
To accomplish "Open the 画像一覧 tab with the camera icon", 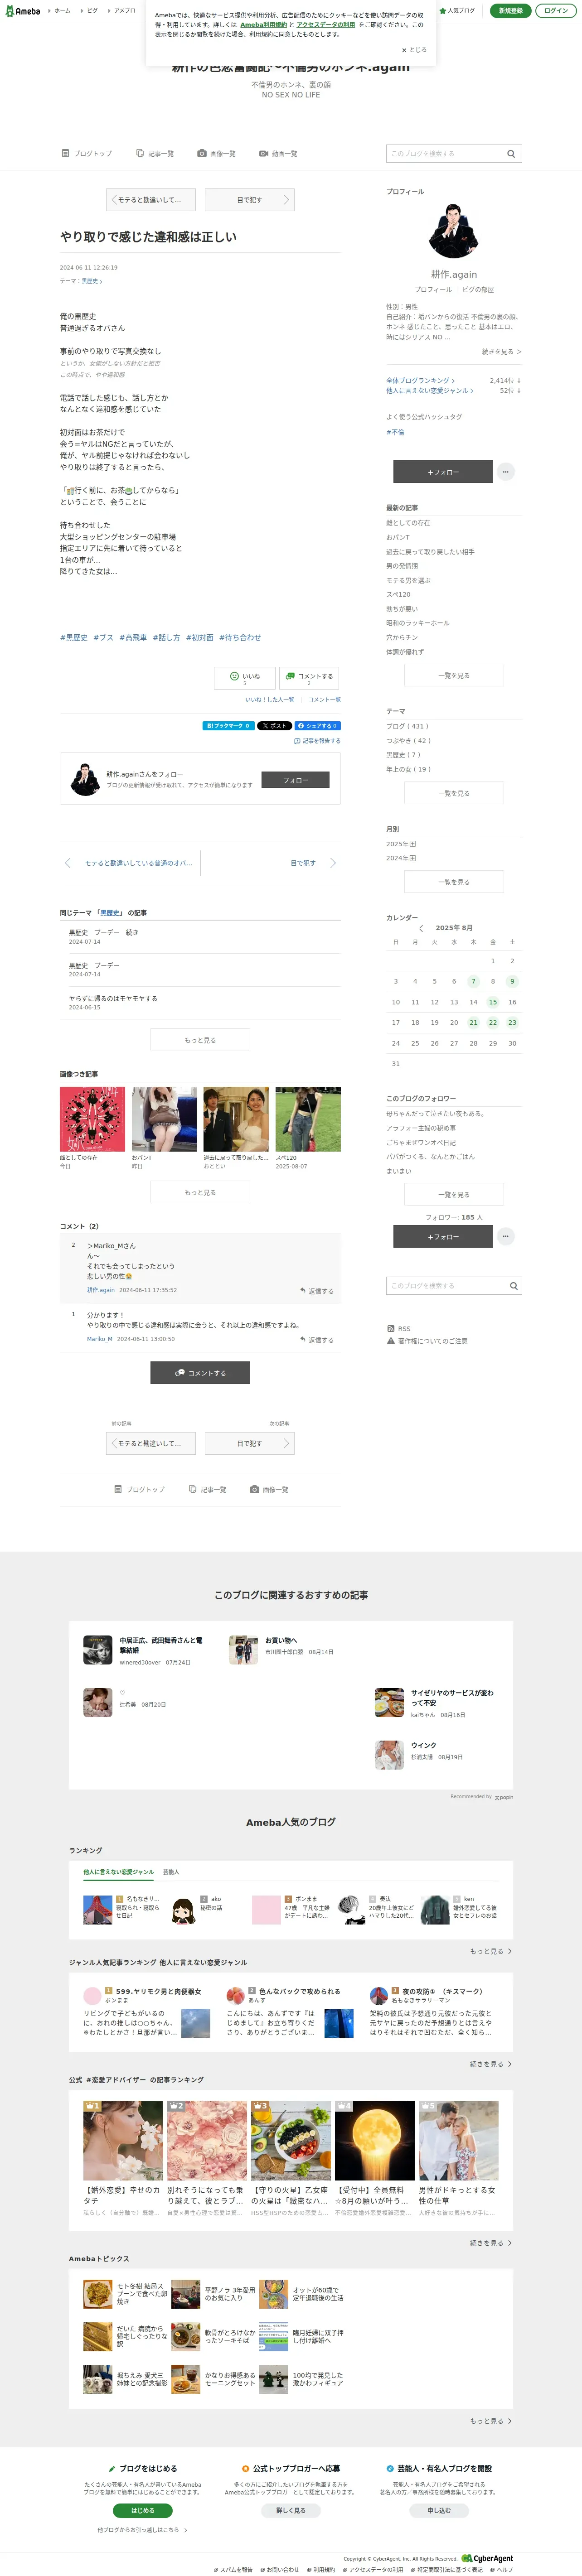I will (217, 154).
